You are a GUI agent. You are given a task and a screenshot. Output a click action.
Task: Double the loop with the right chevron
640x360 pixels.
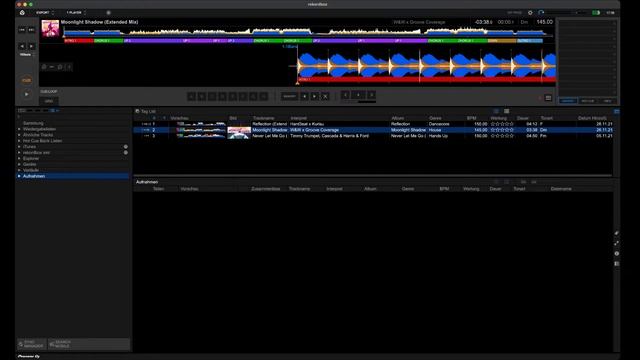click(x=371, y=95)
